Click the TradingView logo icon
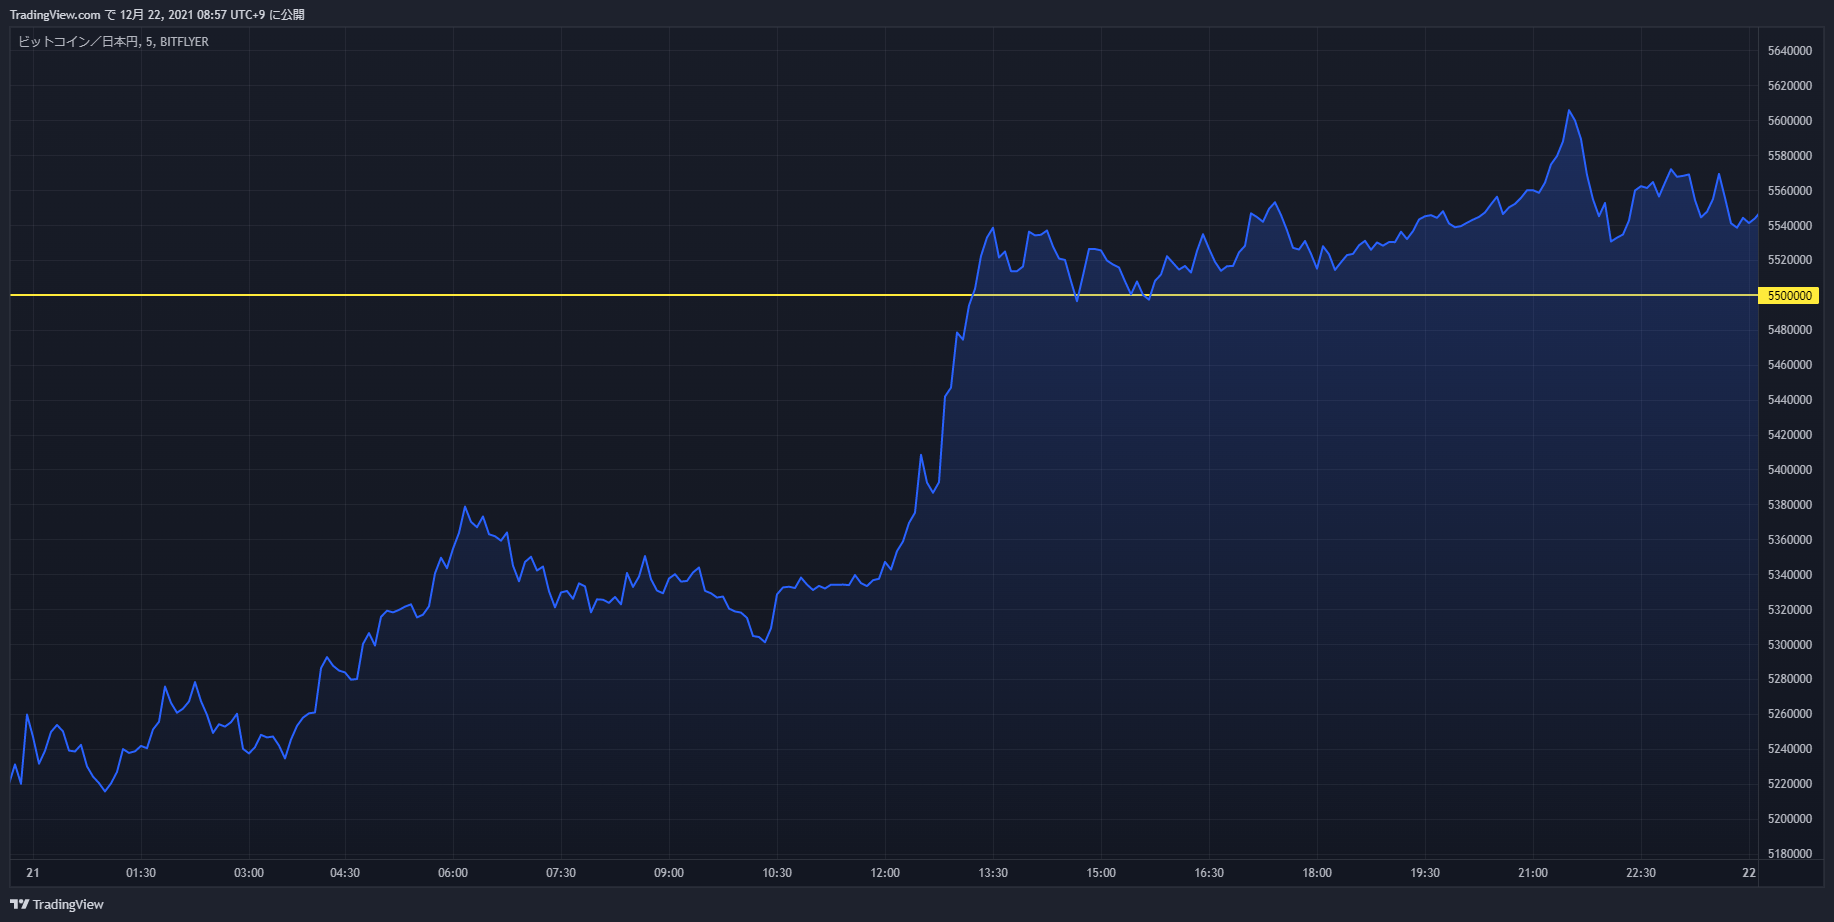 19,904
